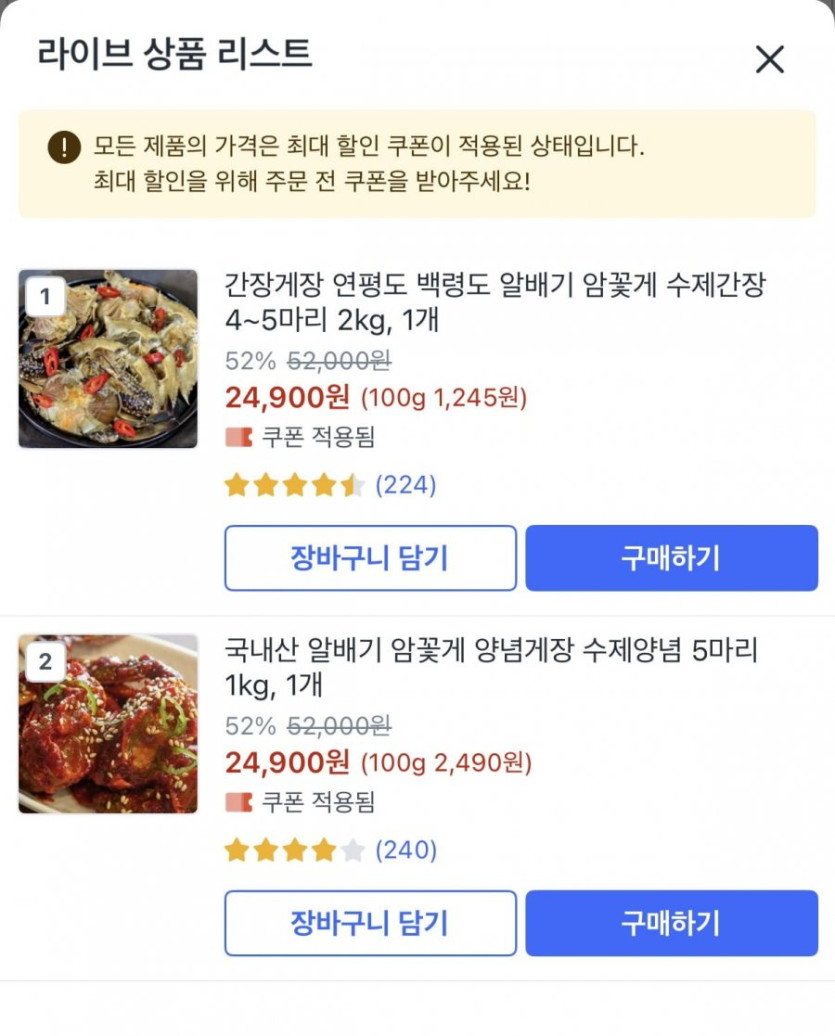Click the warning icon in coupon notice
Viewport: 835px width, 1036px height.
pos(64,148)
